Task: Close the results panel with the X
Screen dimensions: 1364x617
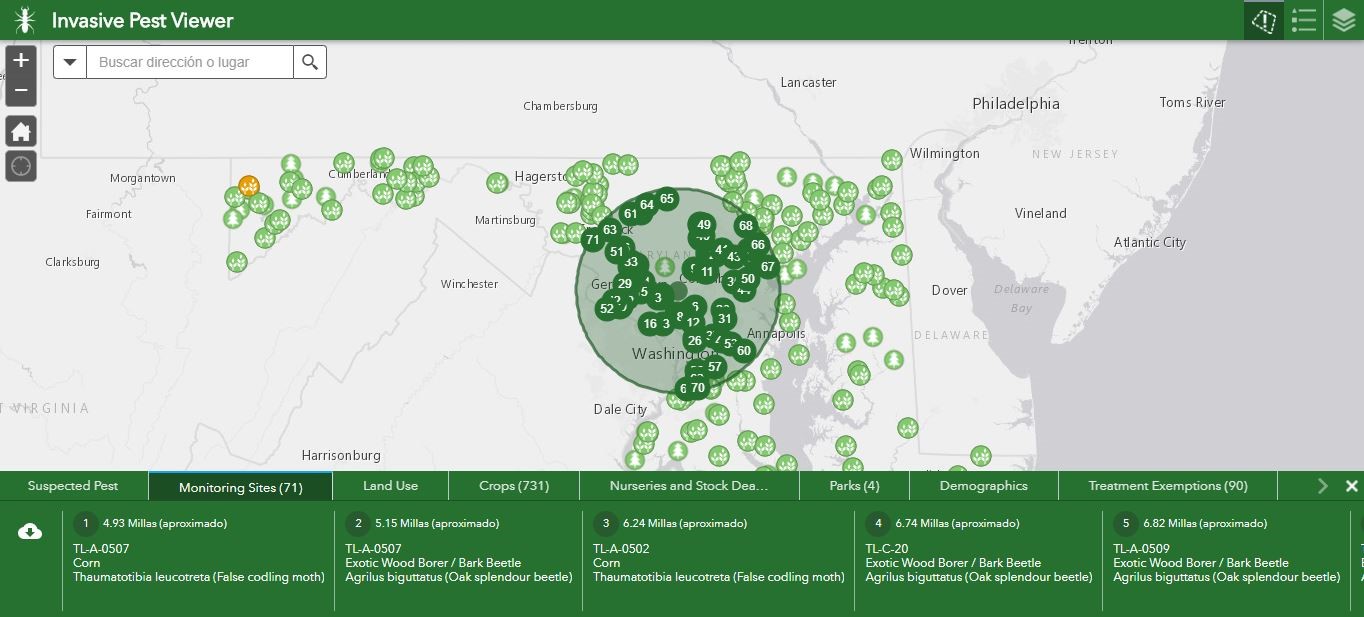Action: click(x=1351, y=486)
